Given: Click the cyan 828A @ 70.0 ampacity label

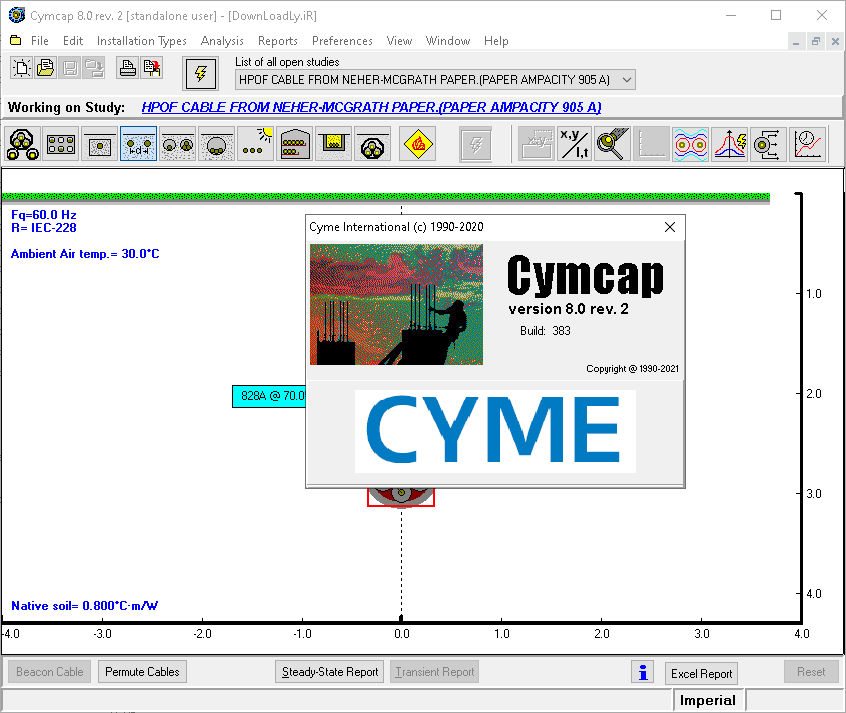Looking at the screenshot, I should tap(269, 396).
